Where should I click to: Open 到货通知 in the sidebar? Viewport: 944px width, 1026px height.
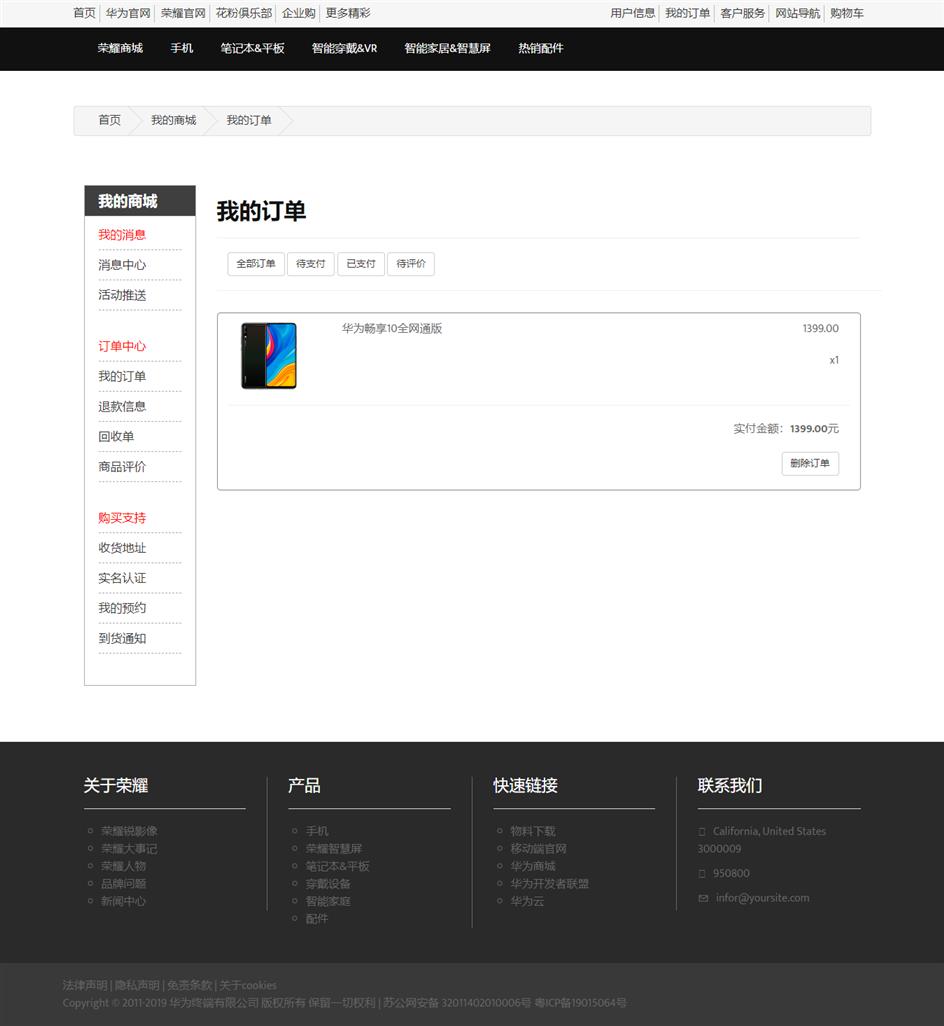click(122, 638)
